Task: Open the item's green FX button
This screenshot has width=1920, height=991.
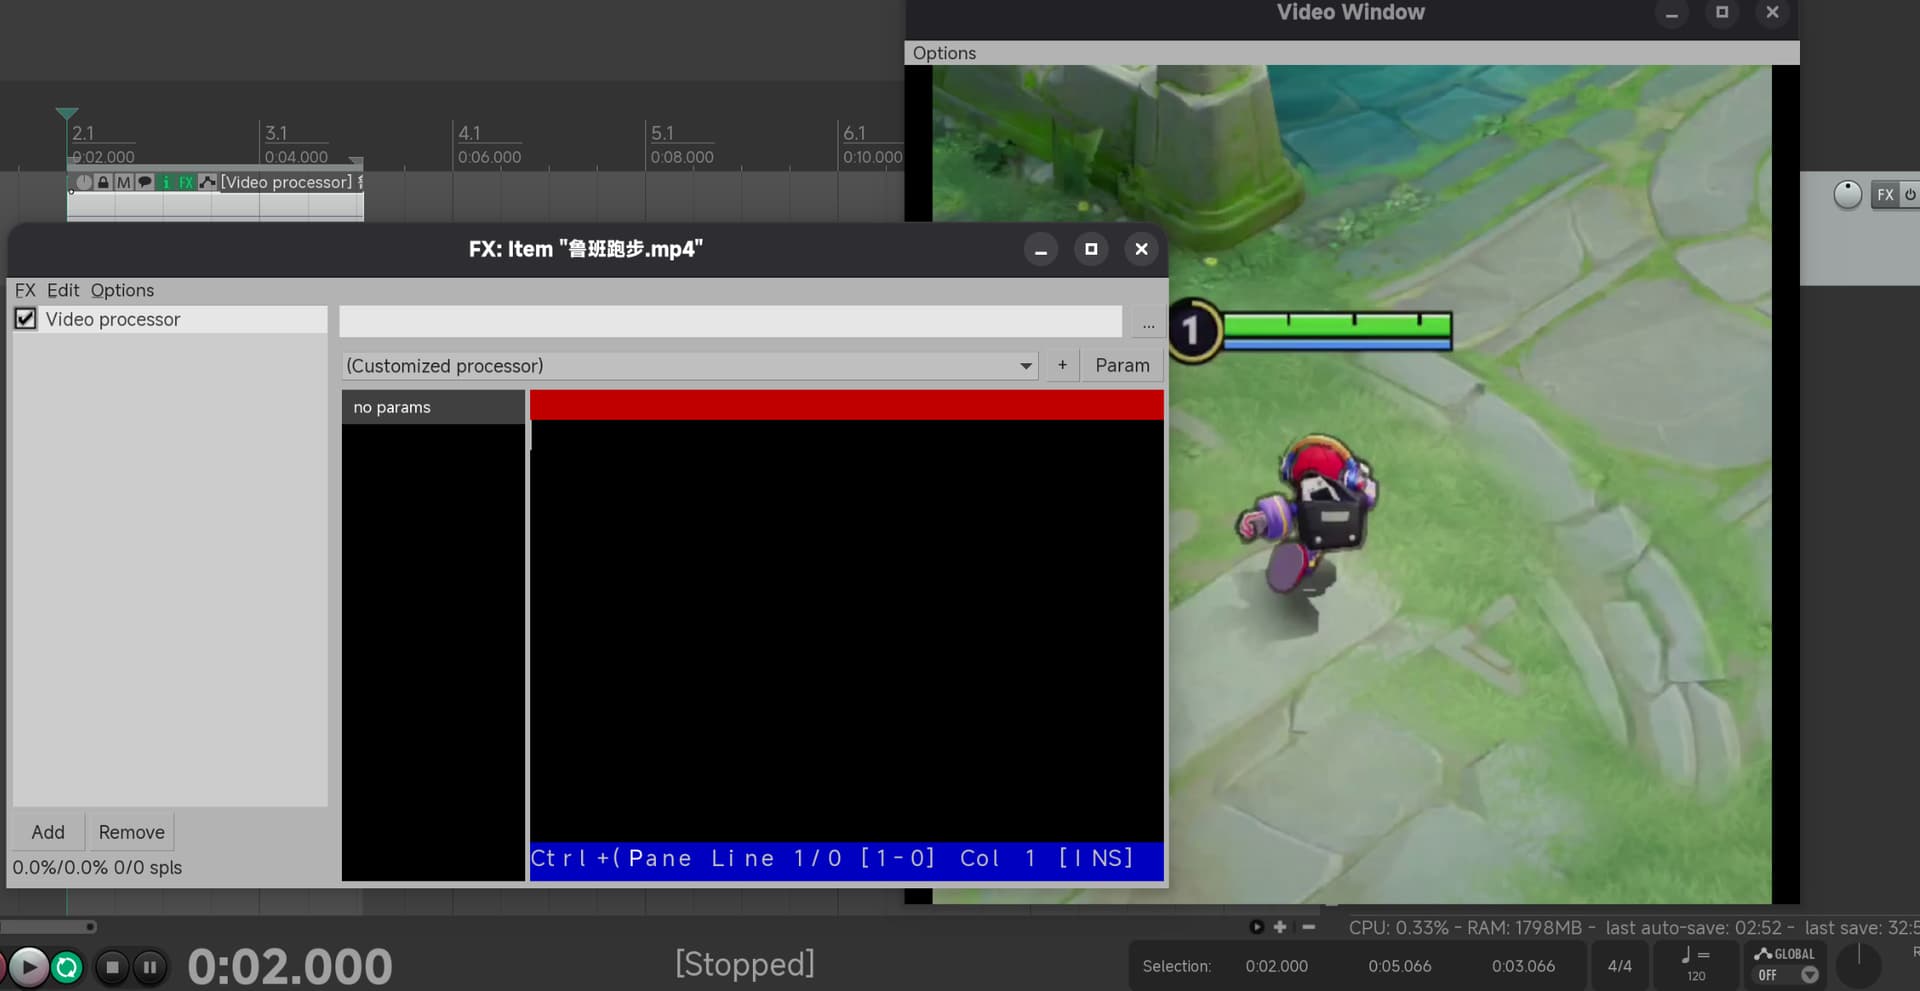Action: click(186, 182)
